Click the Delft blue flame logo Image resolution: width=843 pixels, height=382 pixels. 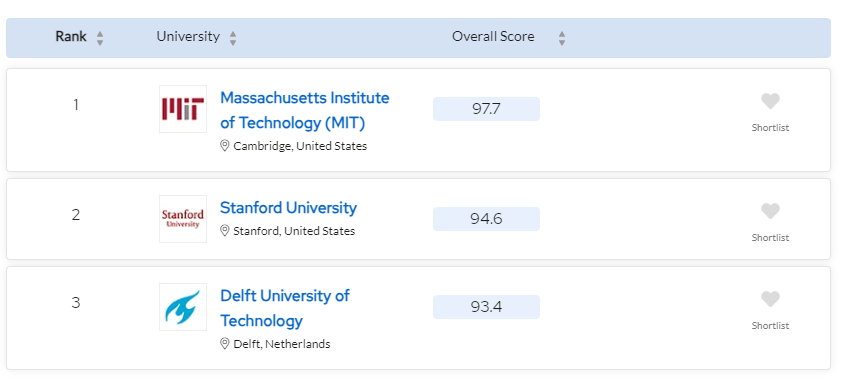tap(183, 307)
